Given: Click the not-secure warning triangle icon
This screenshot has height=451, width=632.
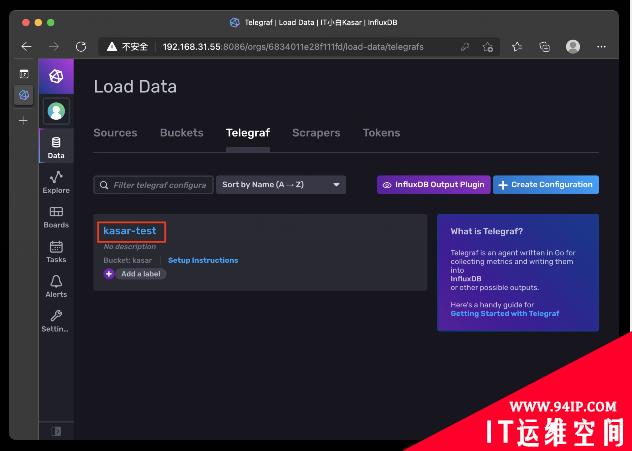Looking at the screenshot, I should click(x=112, y=47).
